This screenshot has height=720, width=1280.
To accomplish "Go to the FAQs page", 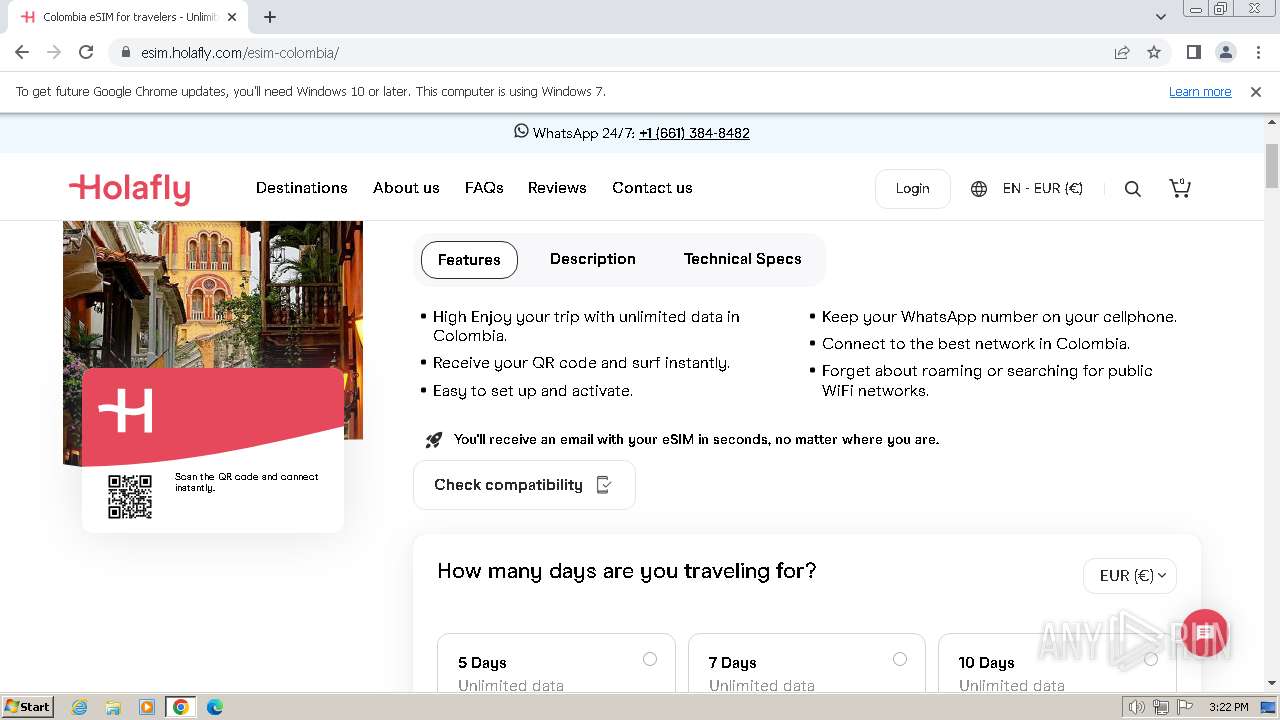I will click(484, 188).
